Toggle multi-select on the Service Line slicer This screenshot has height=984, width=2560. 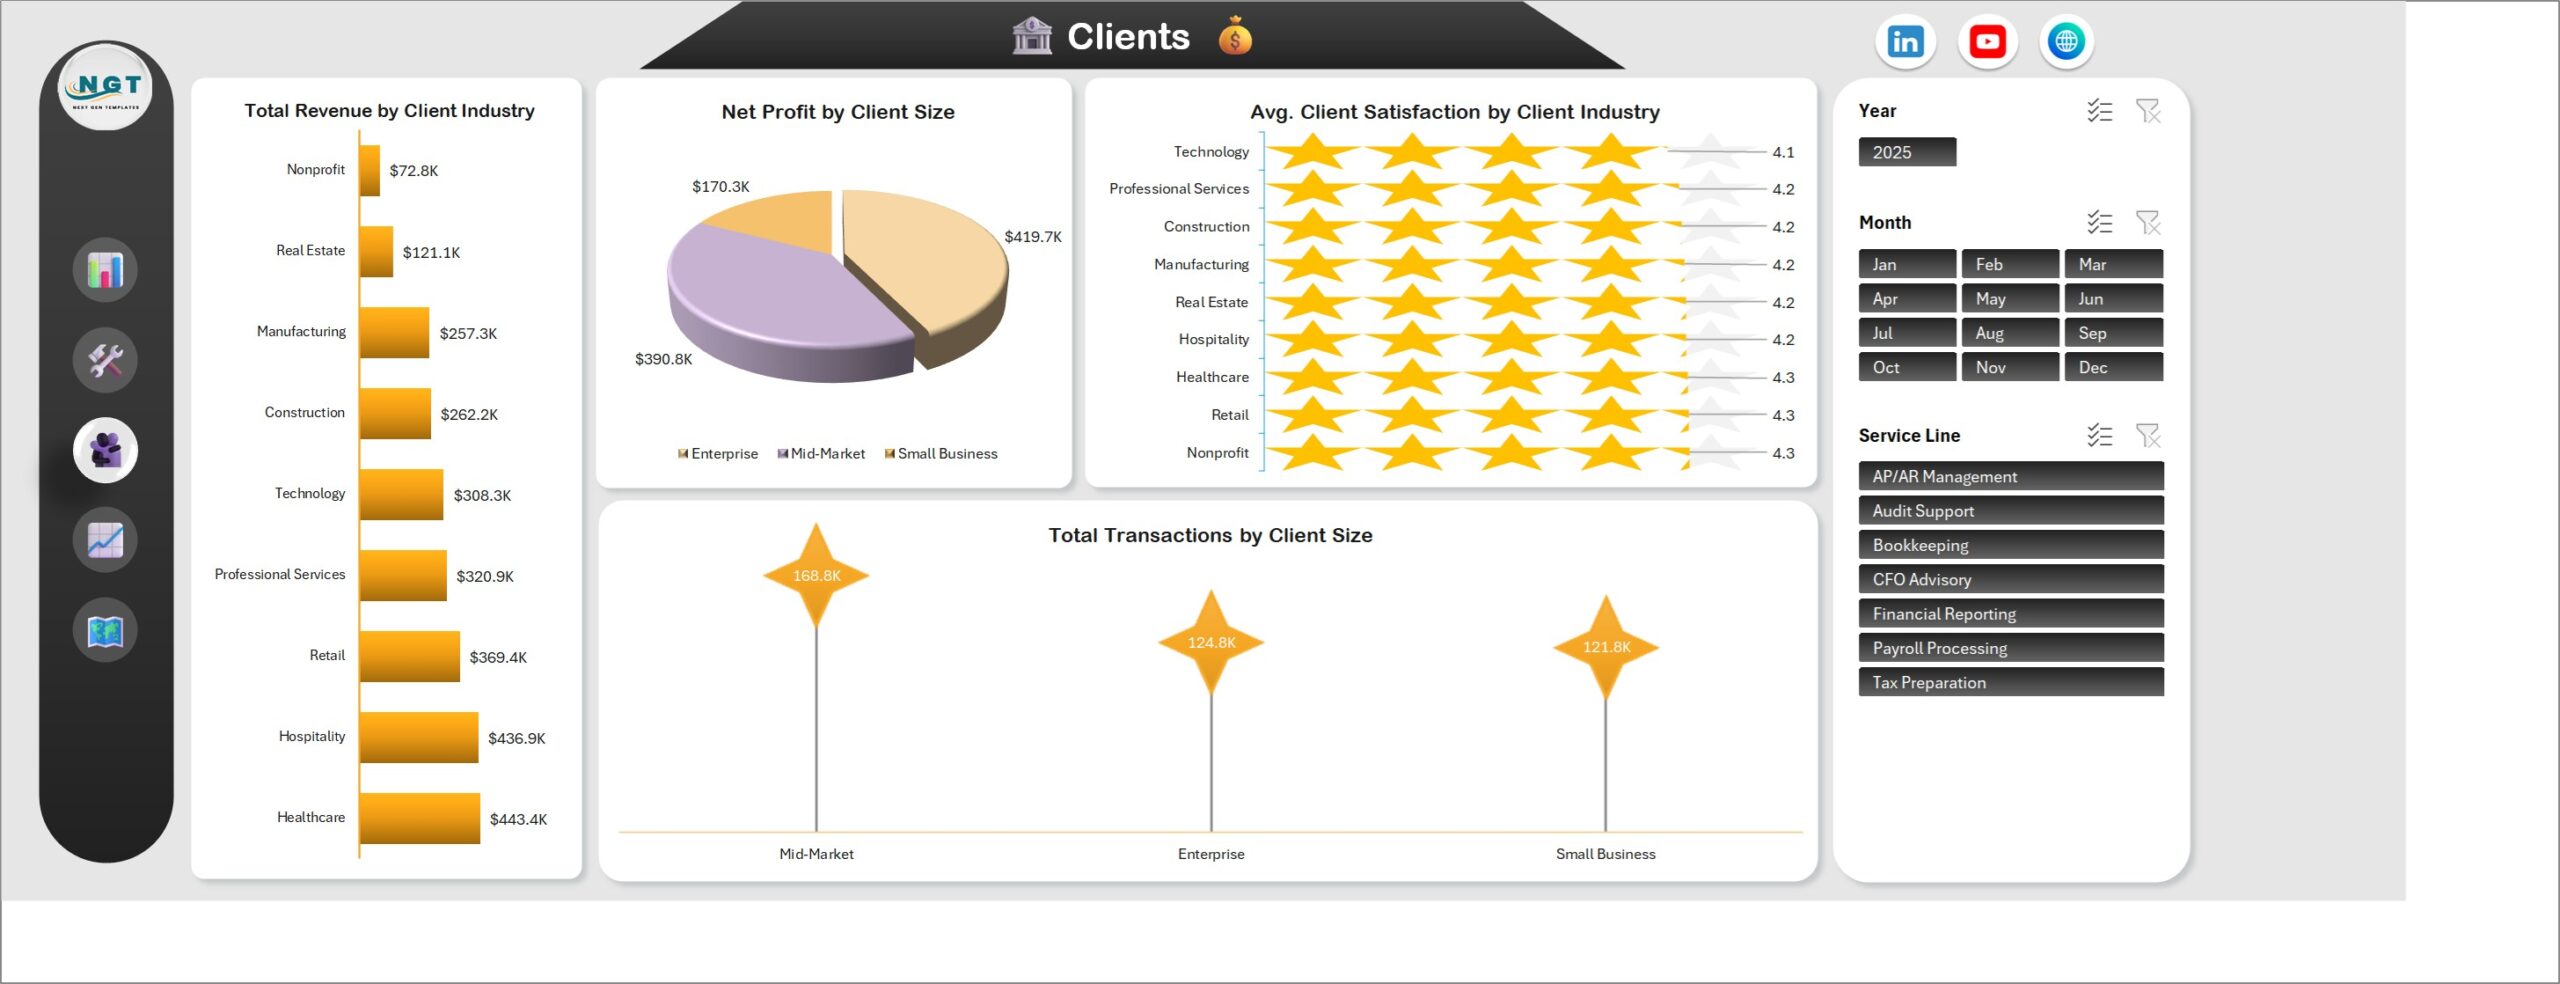2099,435
